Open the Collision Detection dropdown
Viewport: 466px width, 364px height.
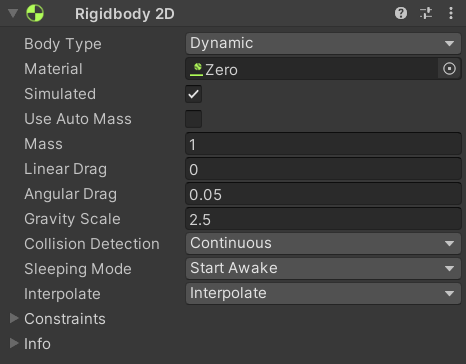323,243
